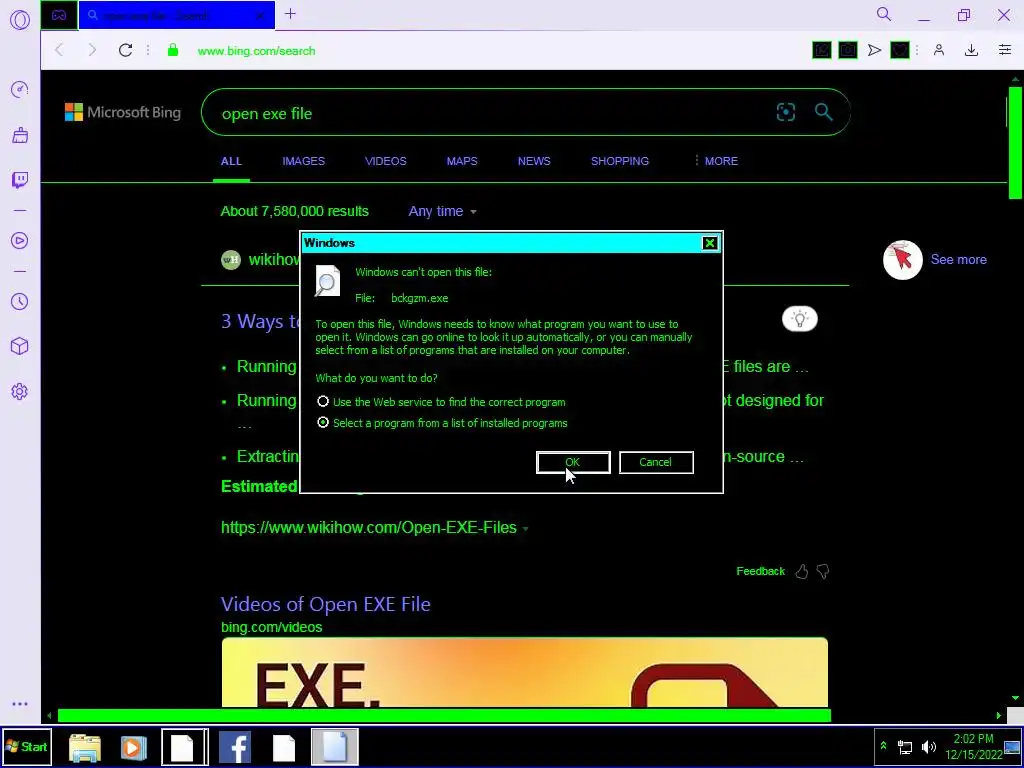Click the Feedback link

coord(760,571)
